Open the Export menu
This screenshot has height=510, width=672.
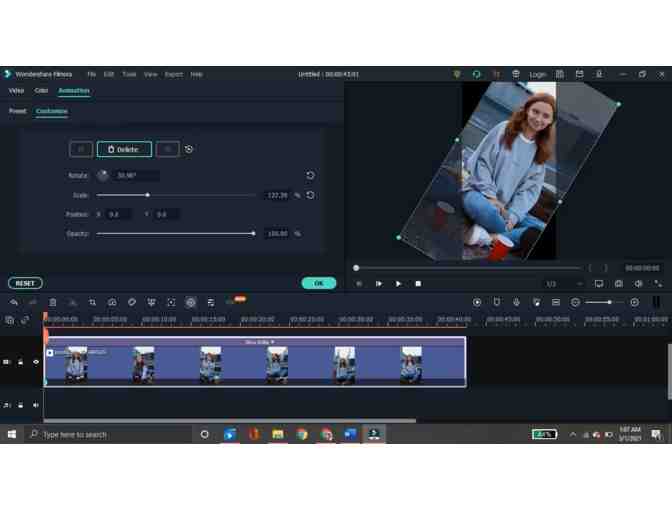pyautogui.click(x=173, y=74)
